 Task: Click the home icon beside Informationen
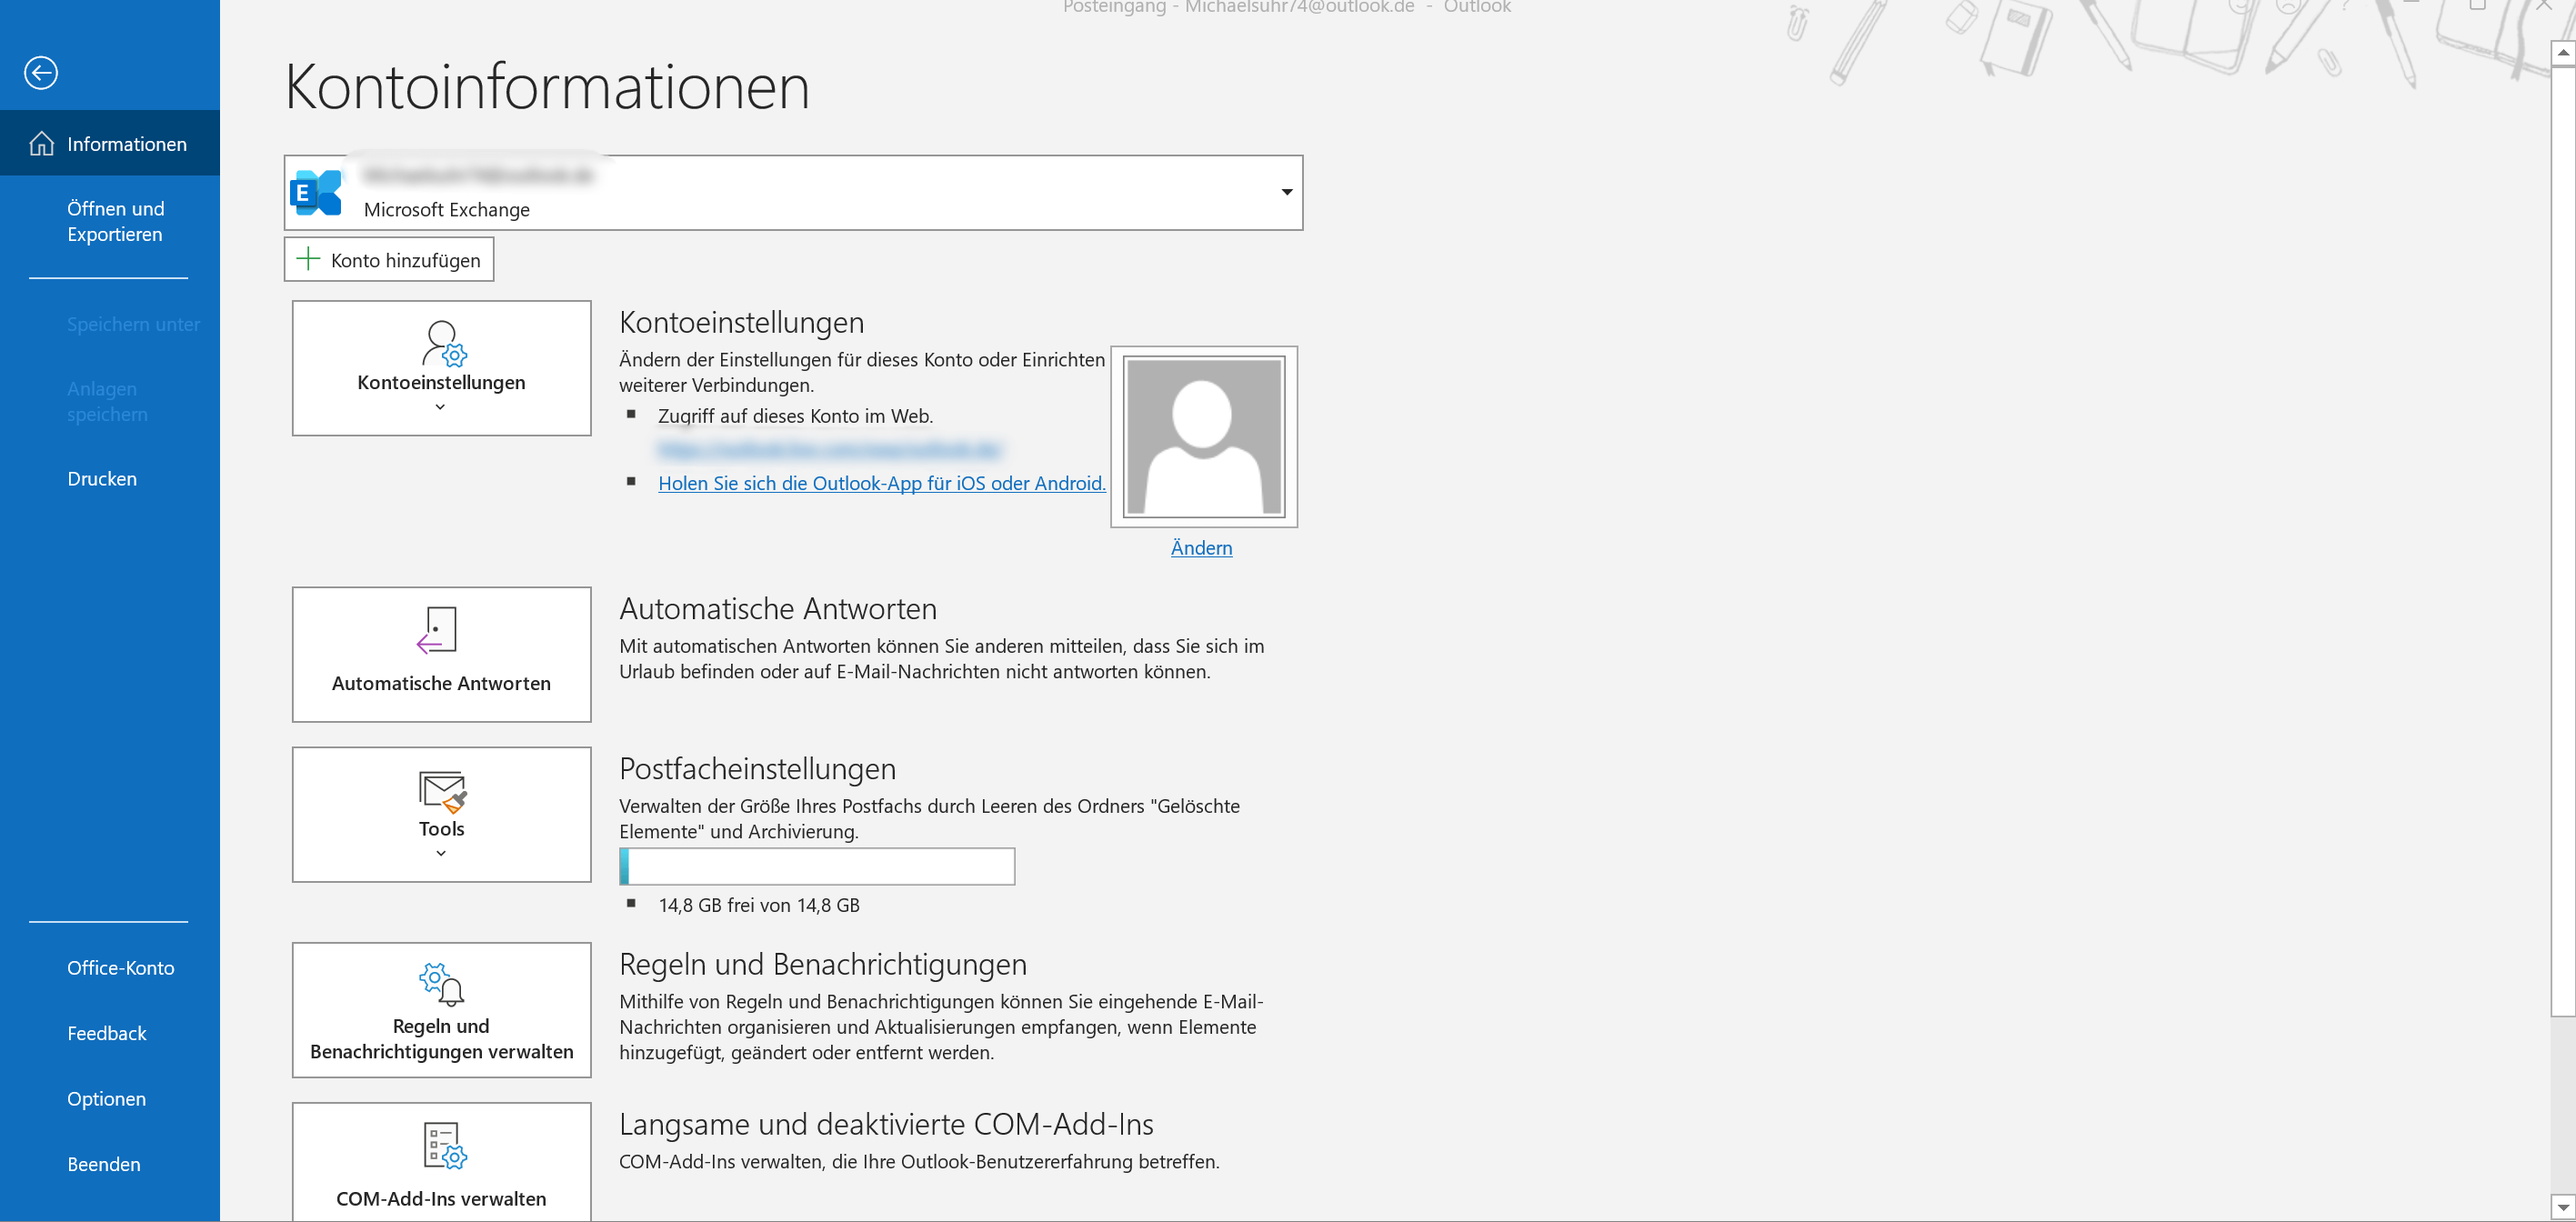(x=41, y=144)
